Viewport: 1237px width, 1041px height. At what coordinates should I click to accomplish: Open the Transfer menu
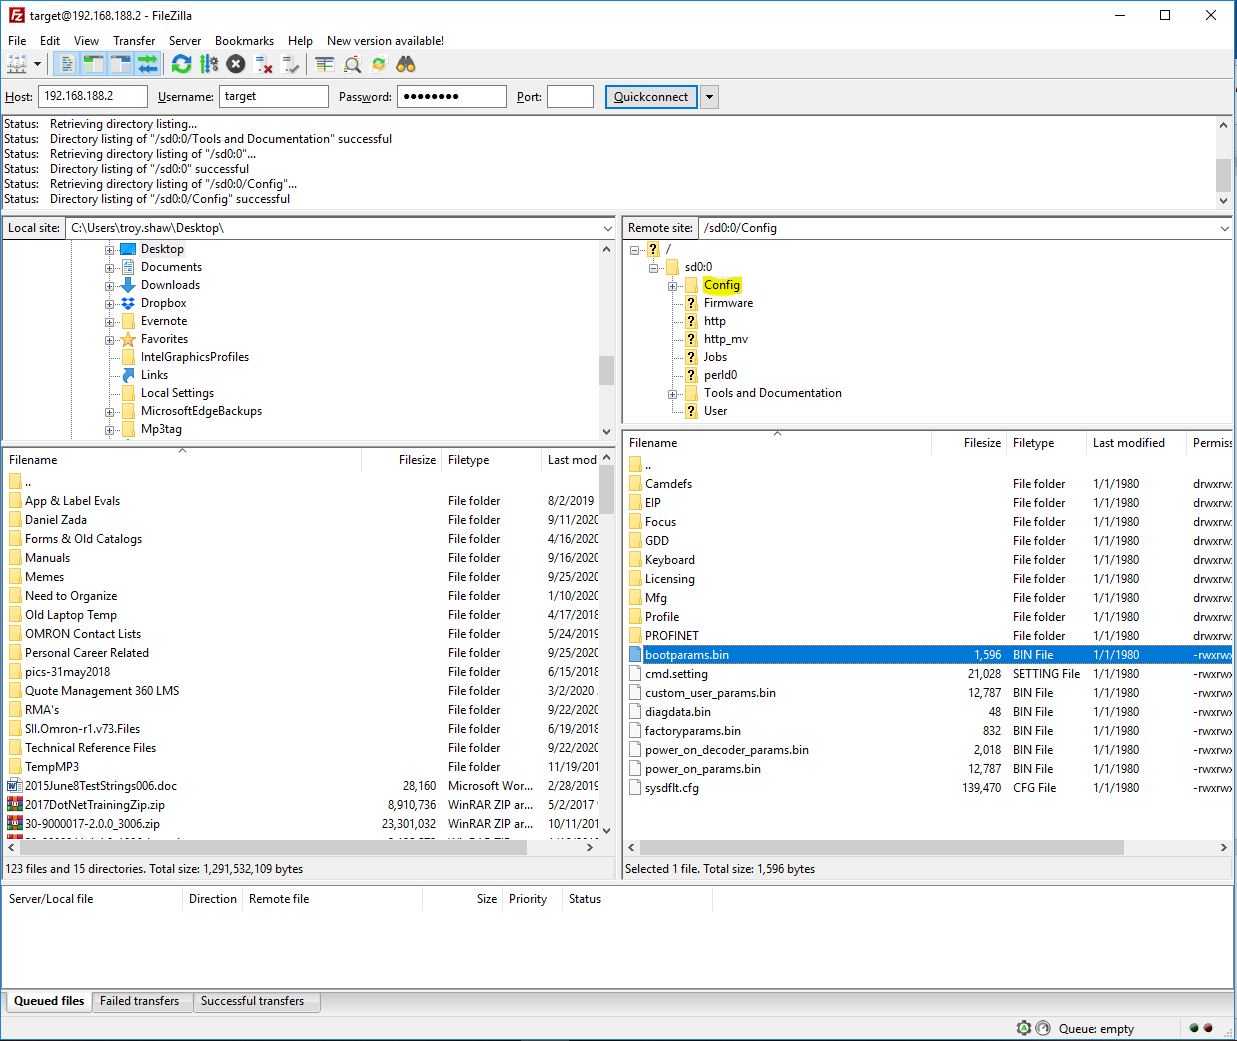click(134, 41)
